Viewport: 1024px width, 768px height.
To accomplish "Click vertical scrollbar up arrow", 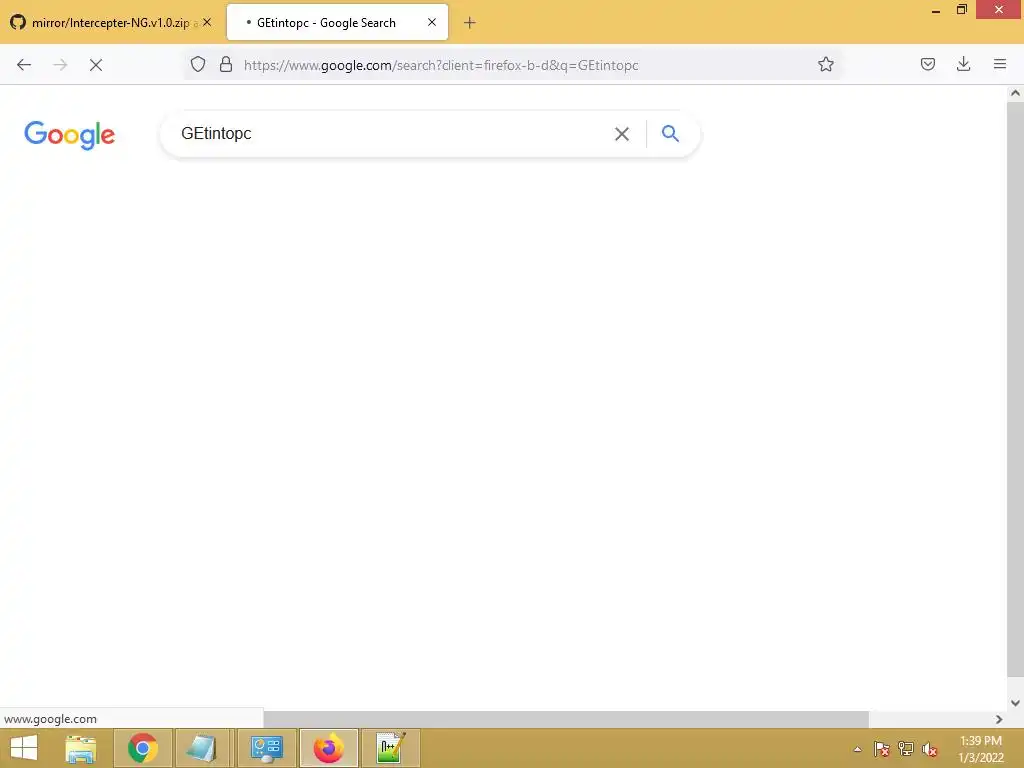I will point(1016,93).
